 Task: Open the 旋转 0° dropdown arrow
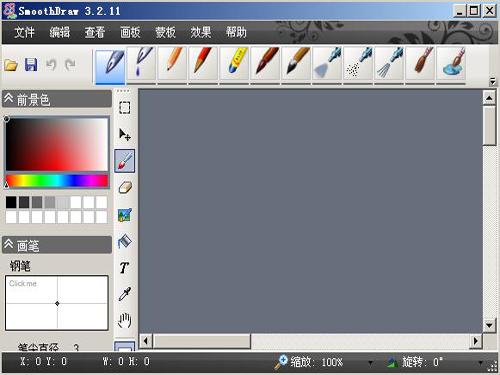point(480,363)
